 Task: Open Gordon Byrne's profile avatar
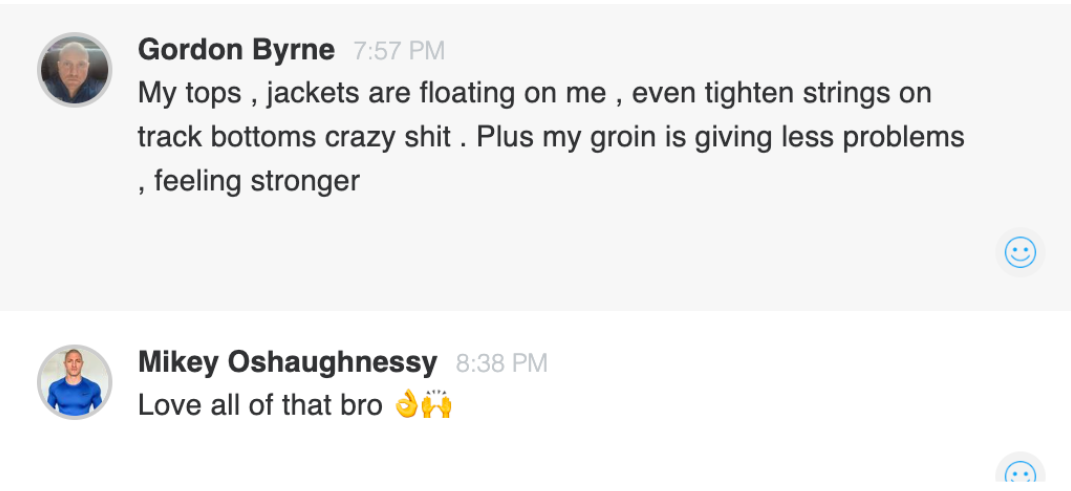click(74, 70)
